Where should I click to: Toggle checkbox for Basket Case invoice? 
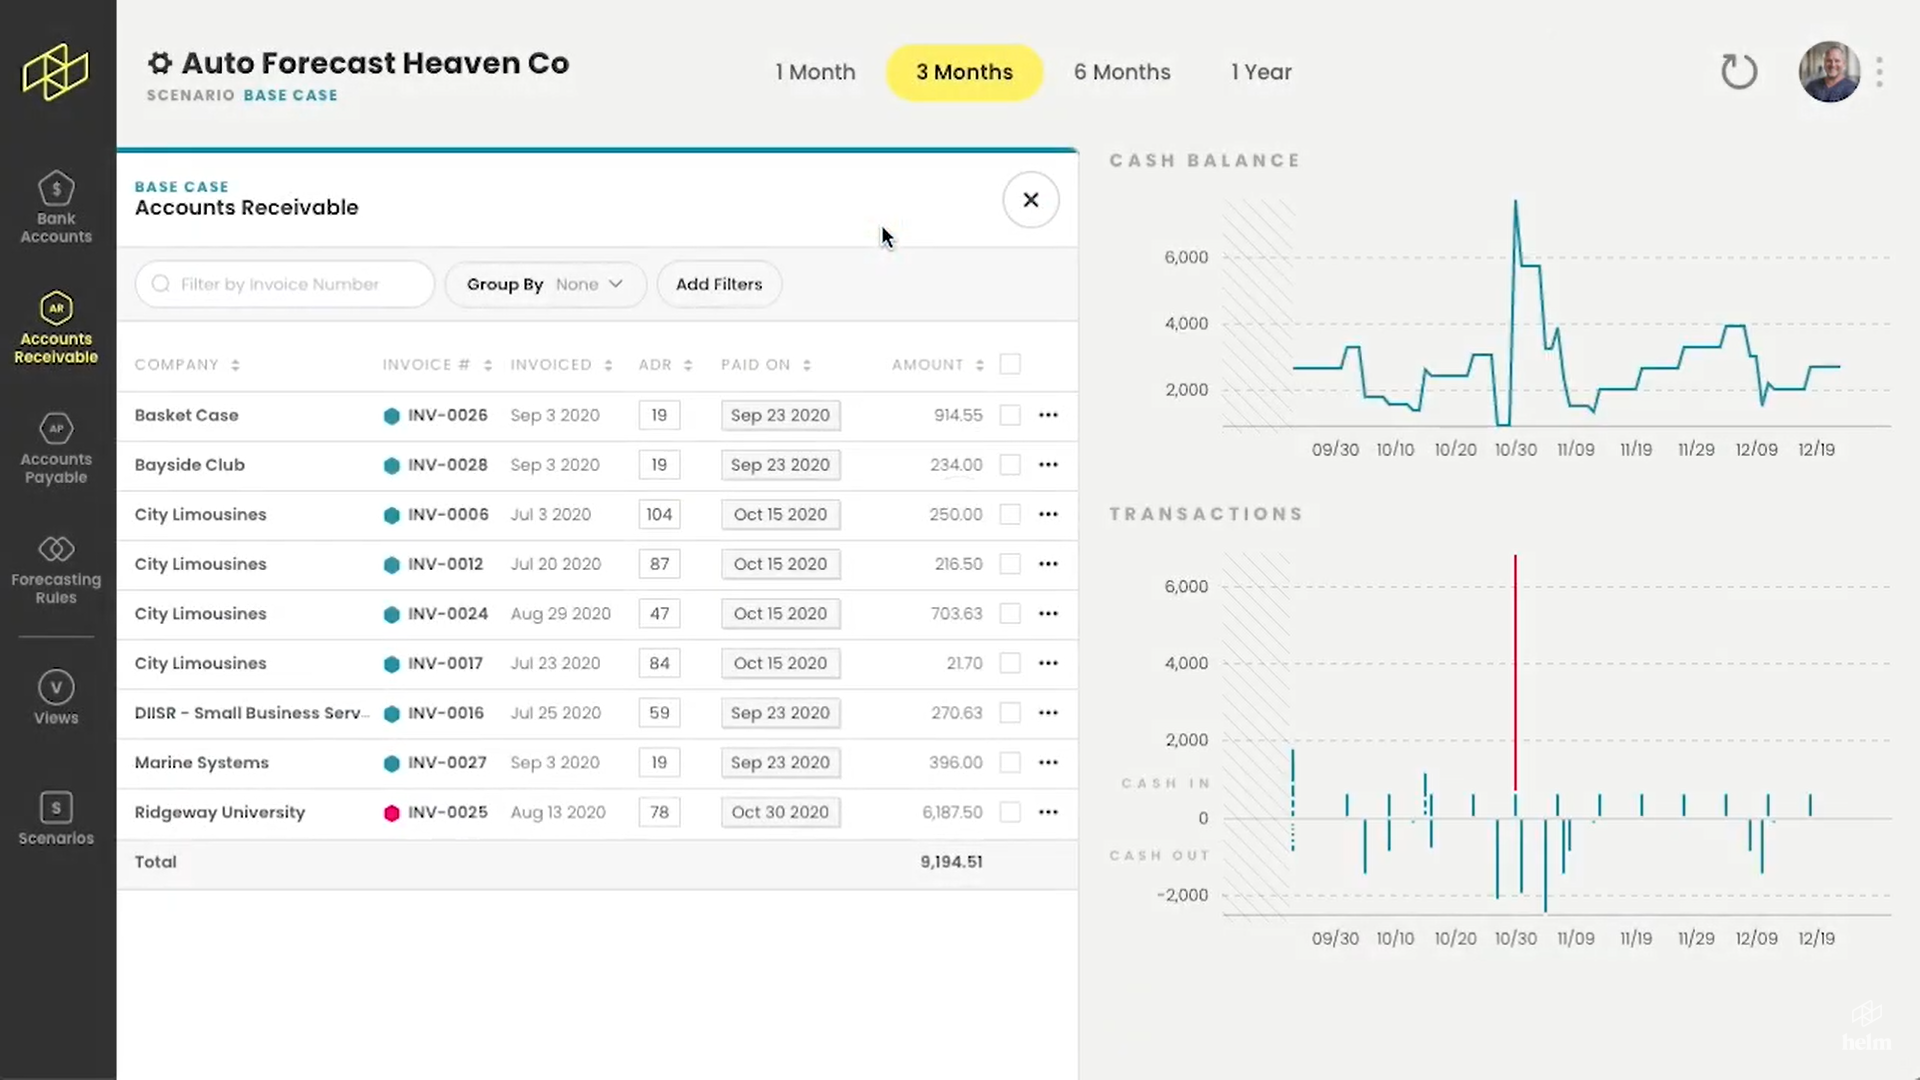click(1010, 415)
